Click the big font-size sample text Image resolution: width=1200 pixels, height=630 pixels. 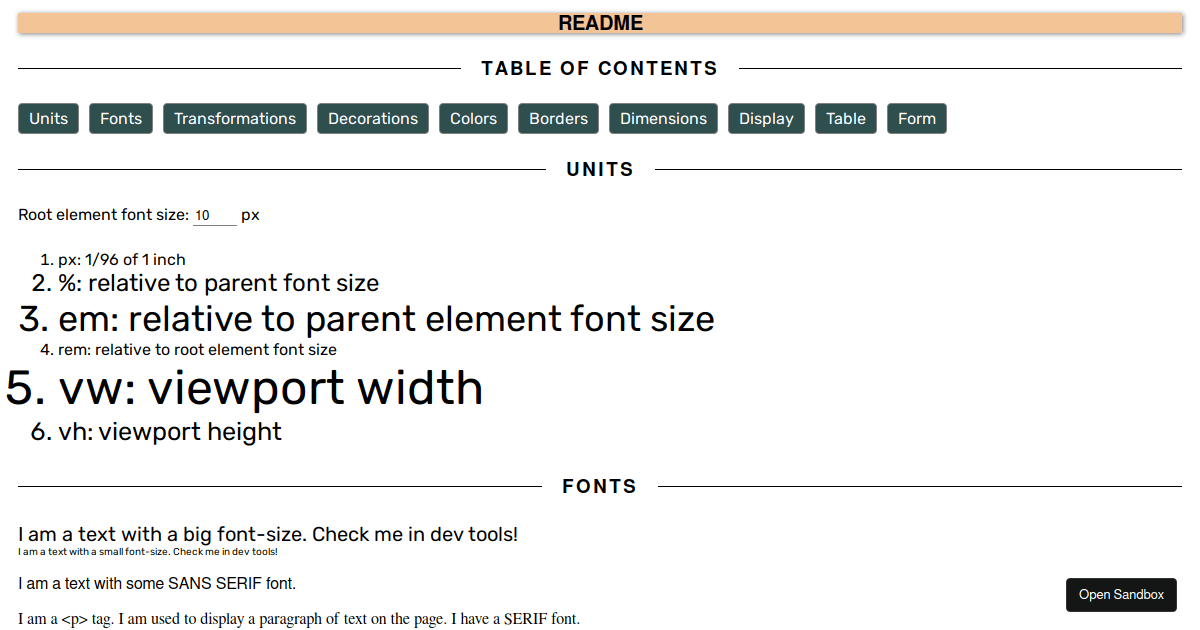point(268,534)
